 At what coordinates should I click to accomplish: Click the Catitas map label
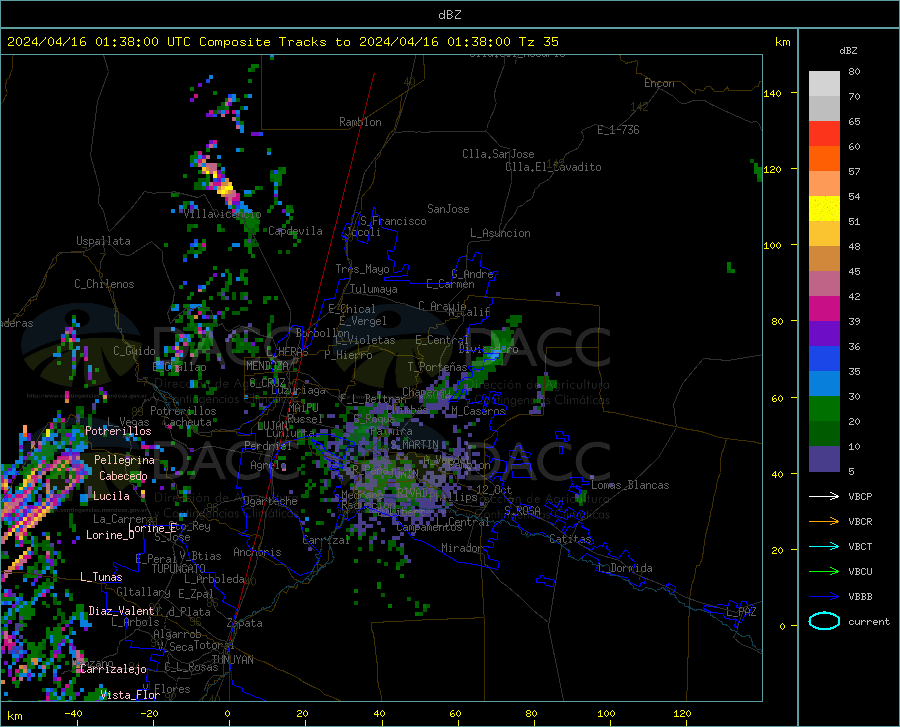coord(571,539)
